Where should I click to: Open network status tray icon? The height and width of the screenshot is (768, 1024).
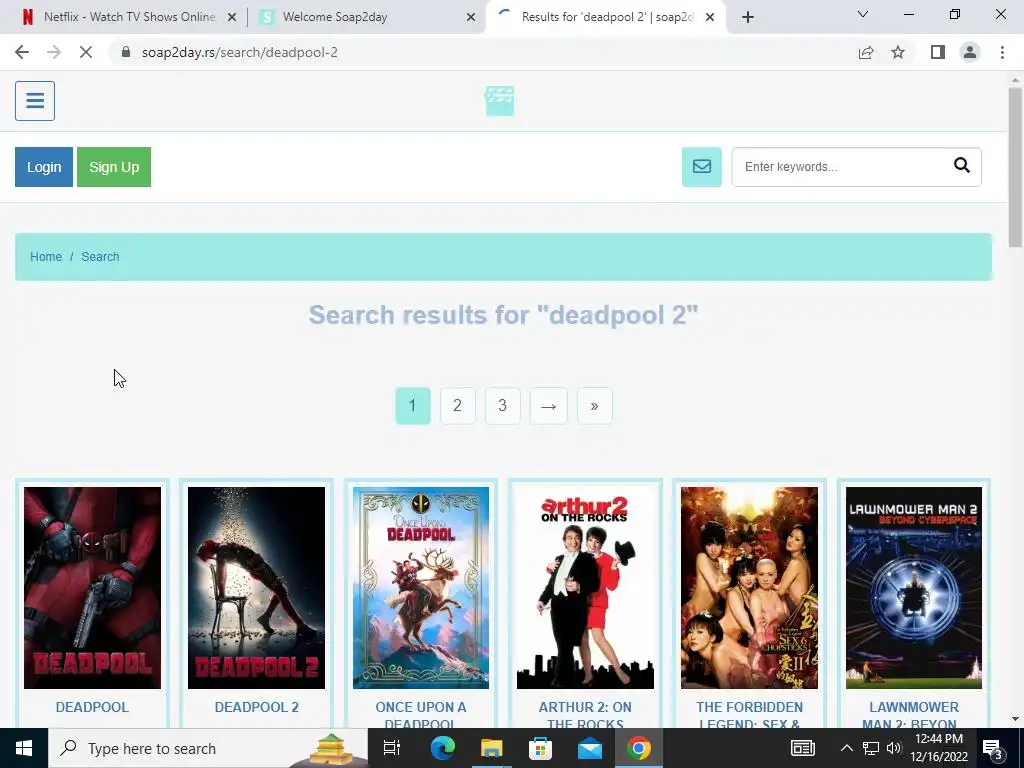871,748
